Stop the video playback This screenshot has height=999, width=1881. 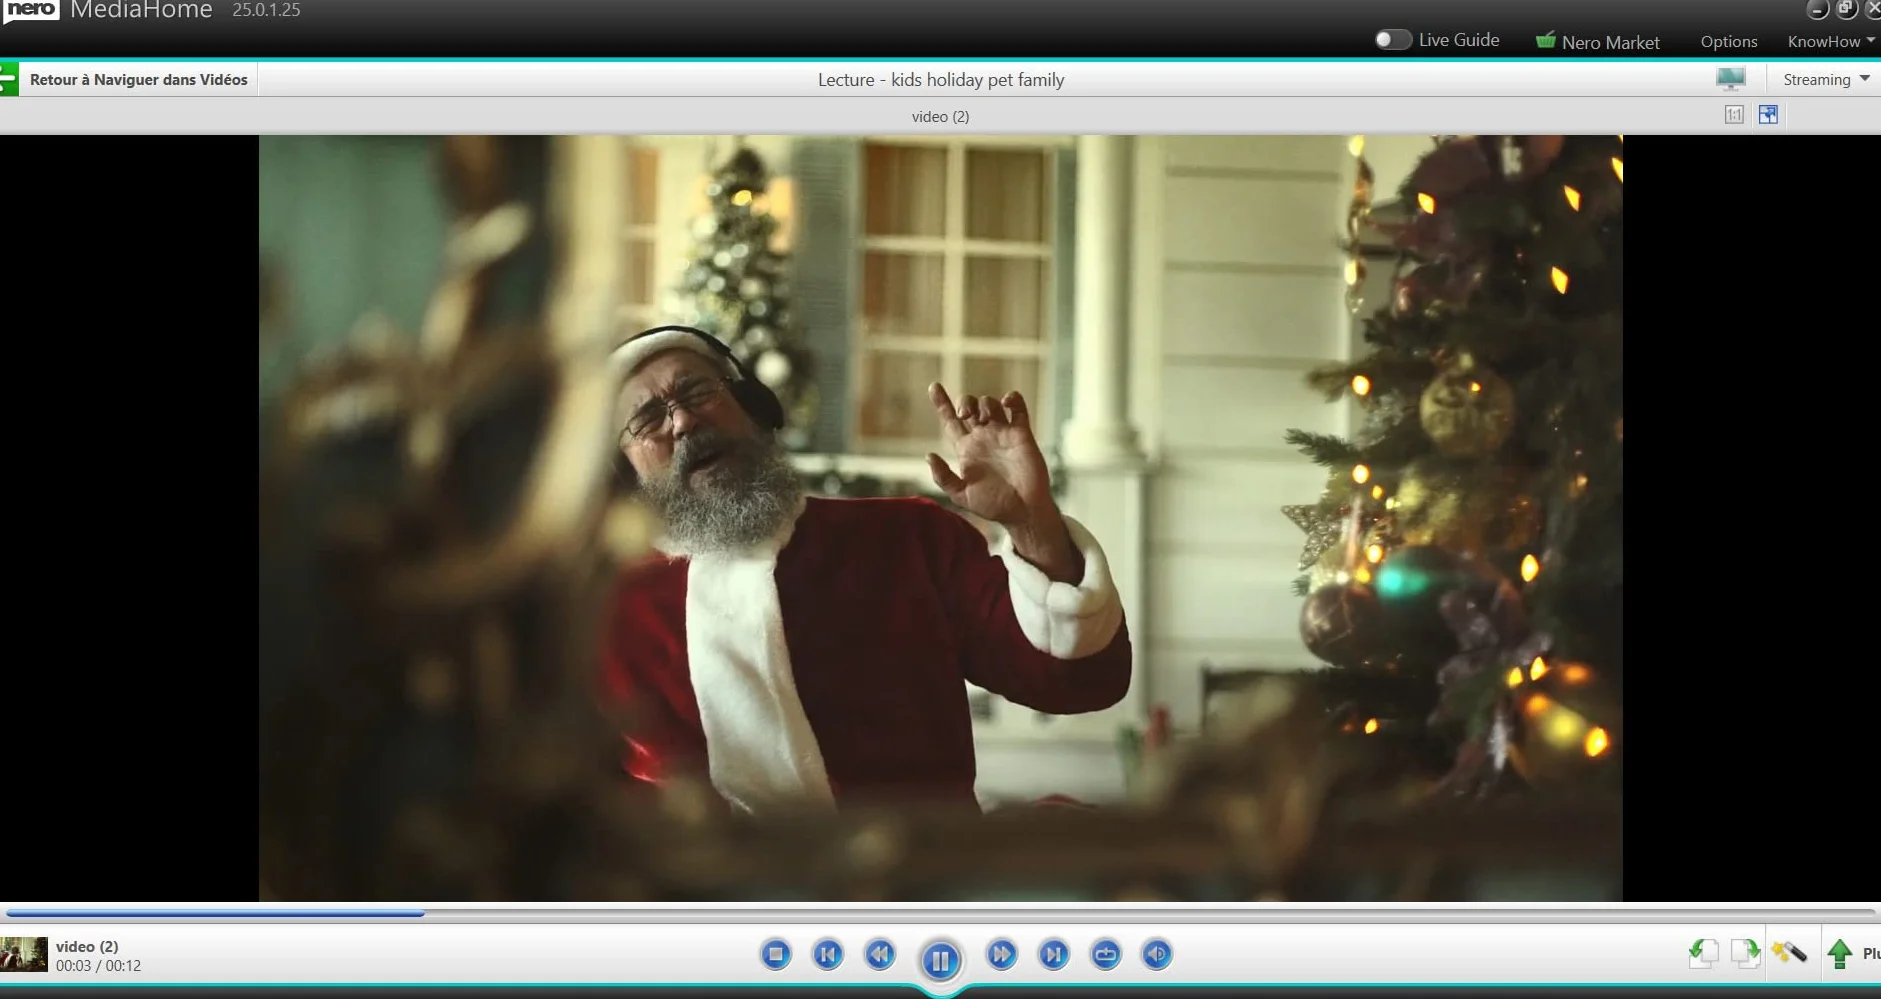tap(775, 954)
